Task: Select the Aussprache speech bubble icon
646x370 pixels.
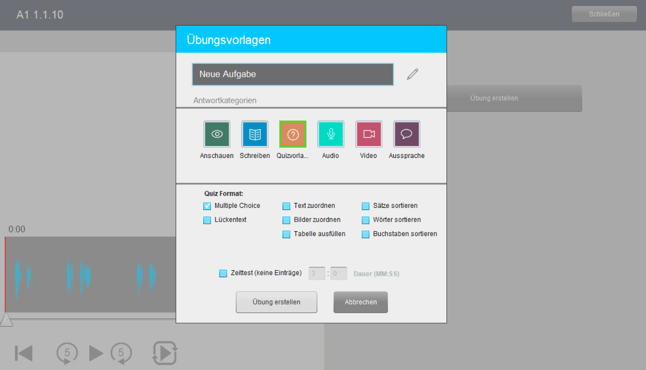Action: coord(407,134)
